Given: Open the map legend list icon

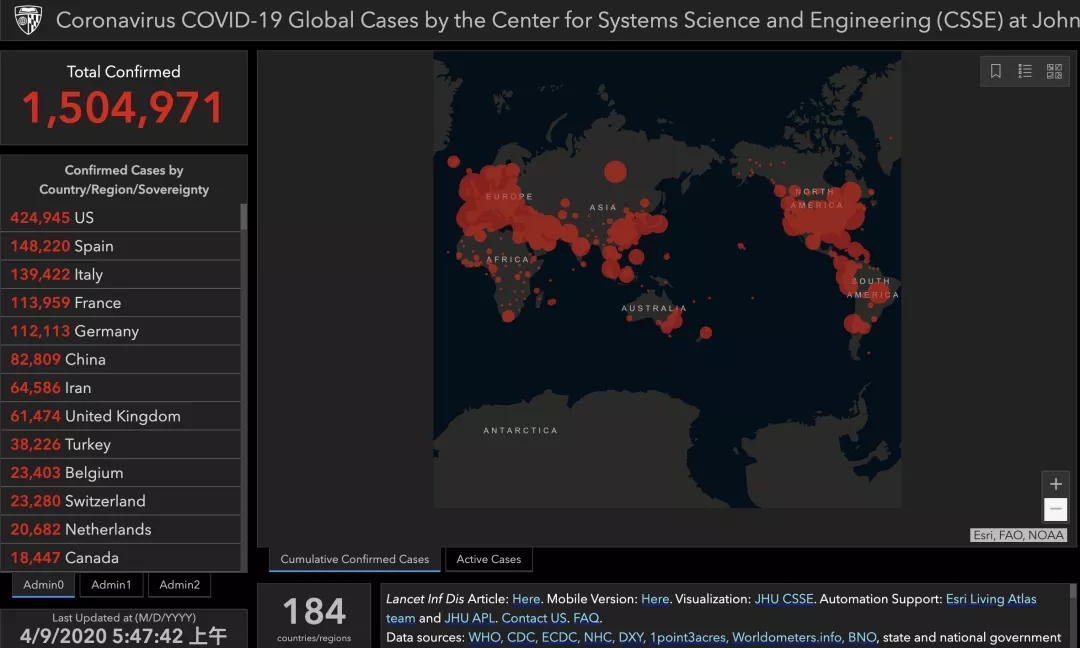Looking at the screenshot, I should tap(1025, 71).
